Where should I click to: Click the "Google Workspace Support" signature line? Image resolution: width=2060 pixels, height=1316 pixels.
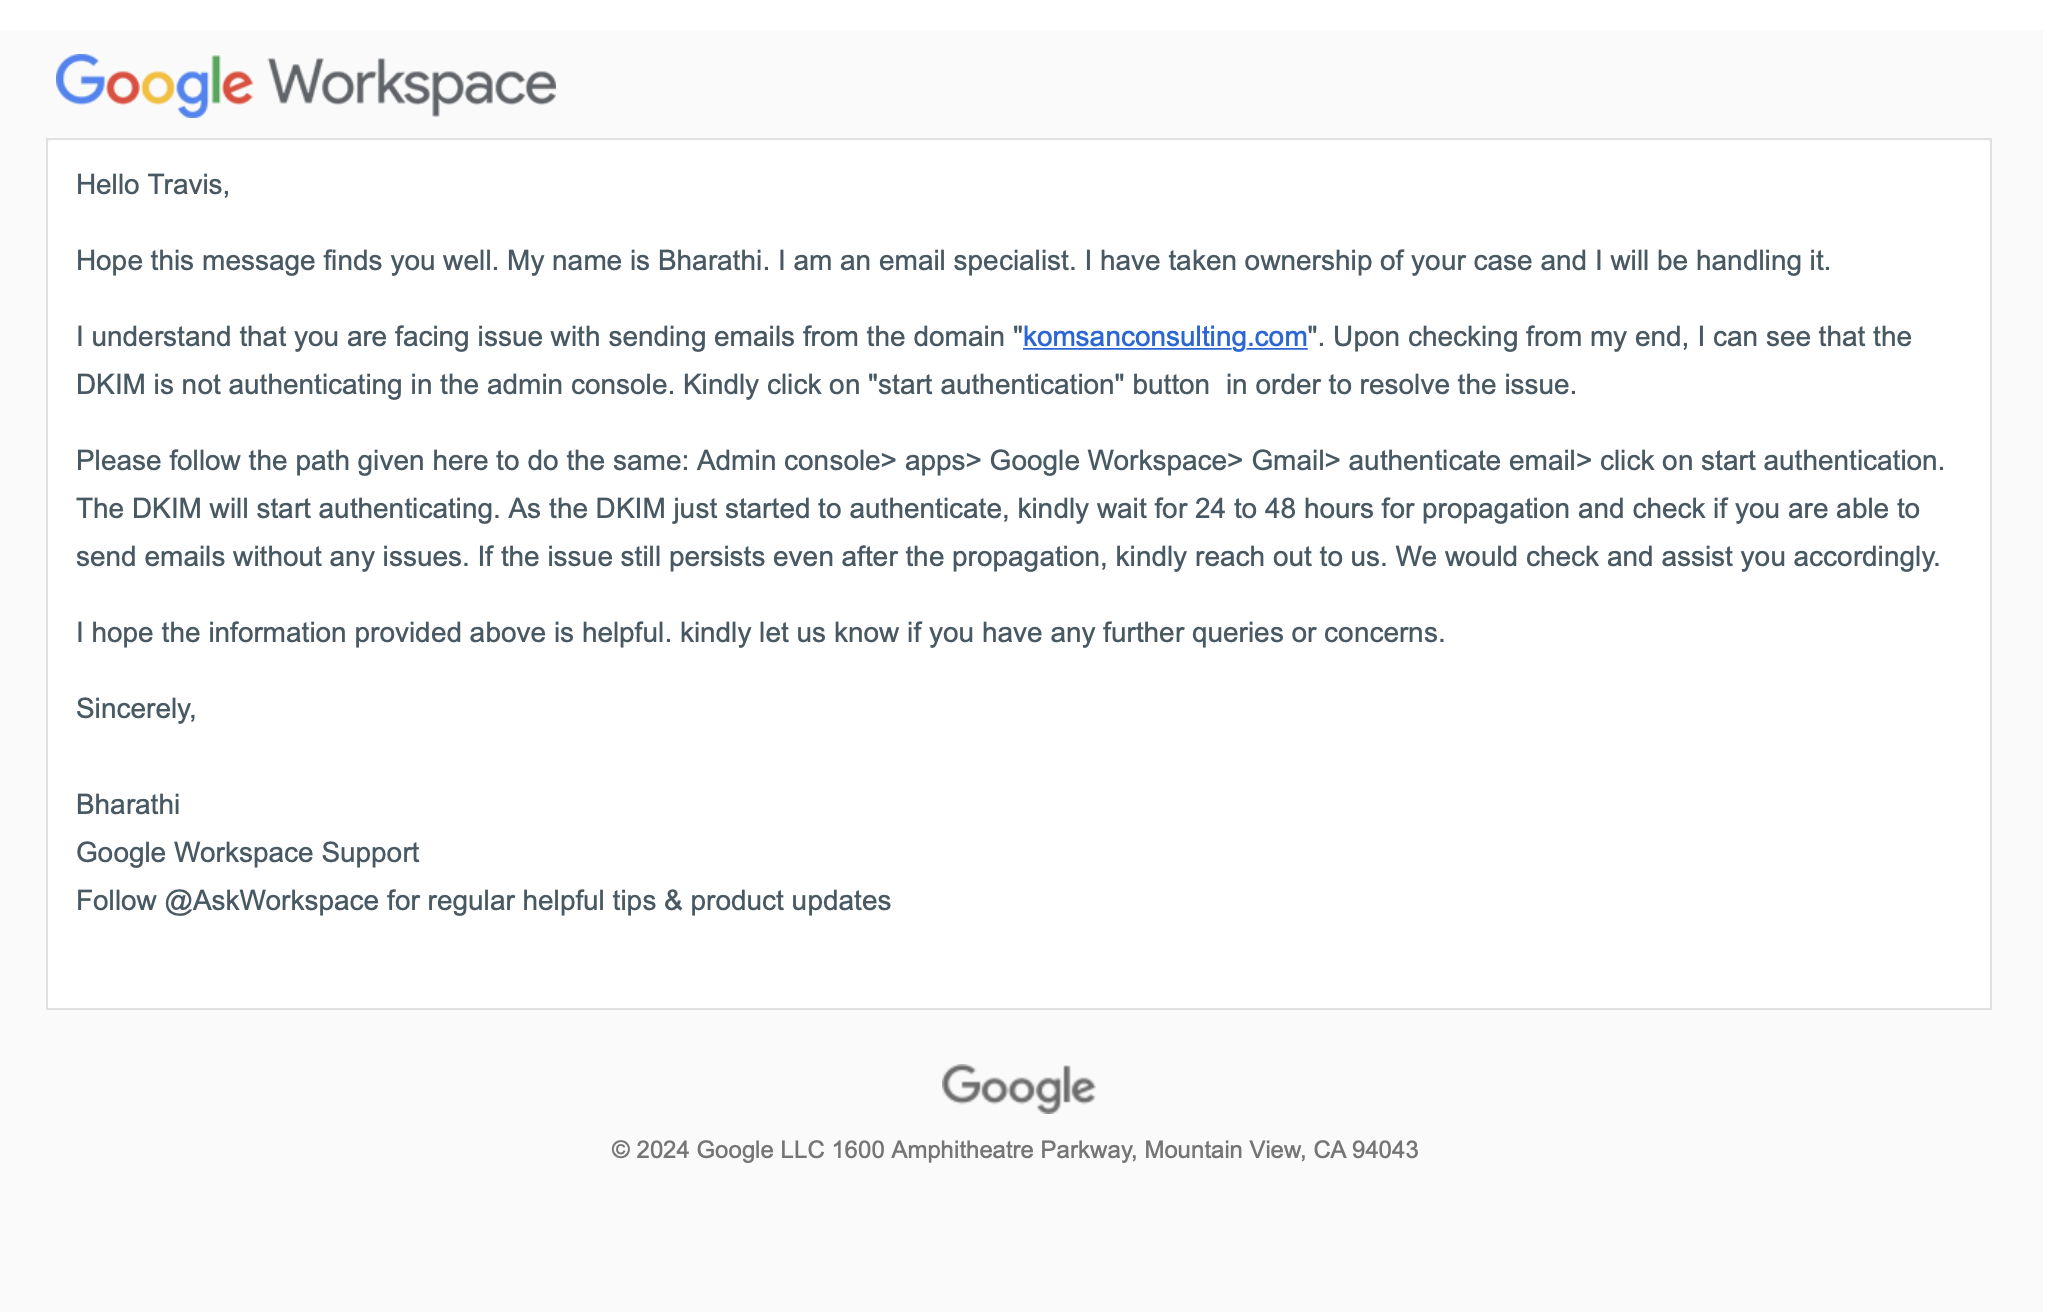coord(247,853)
